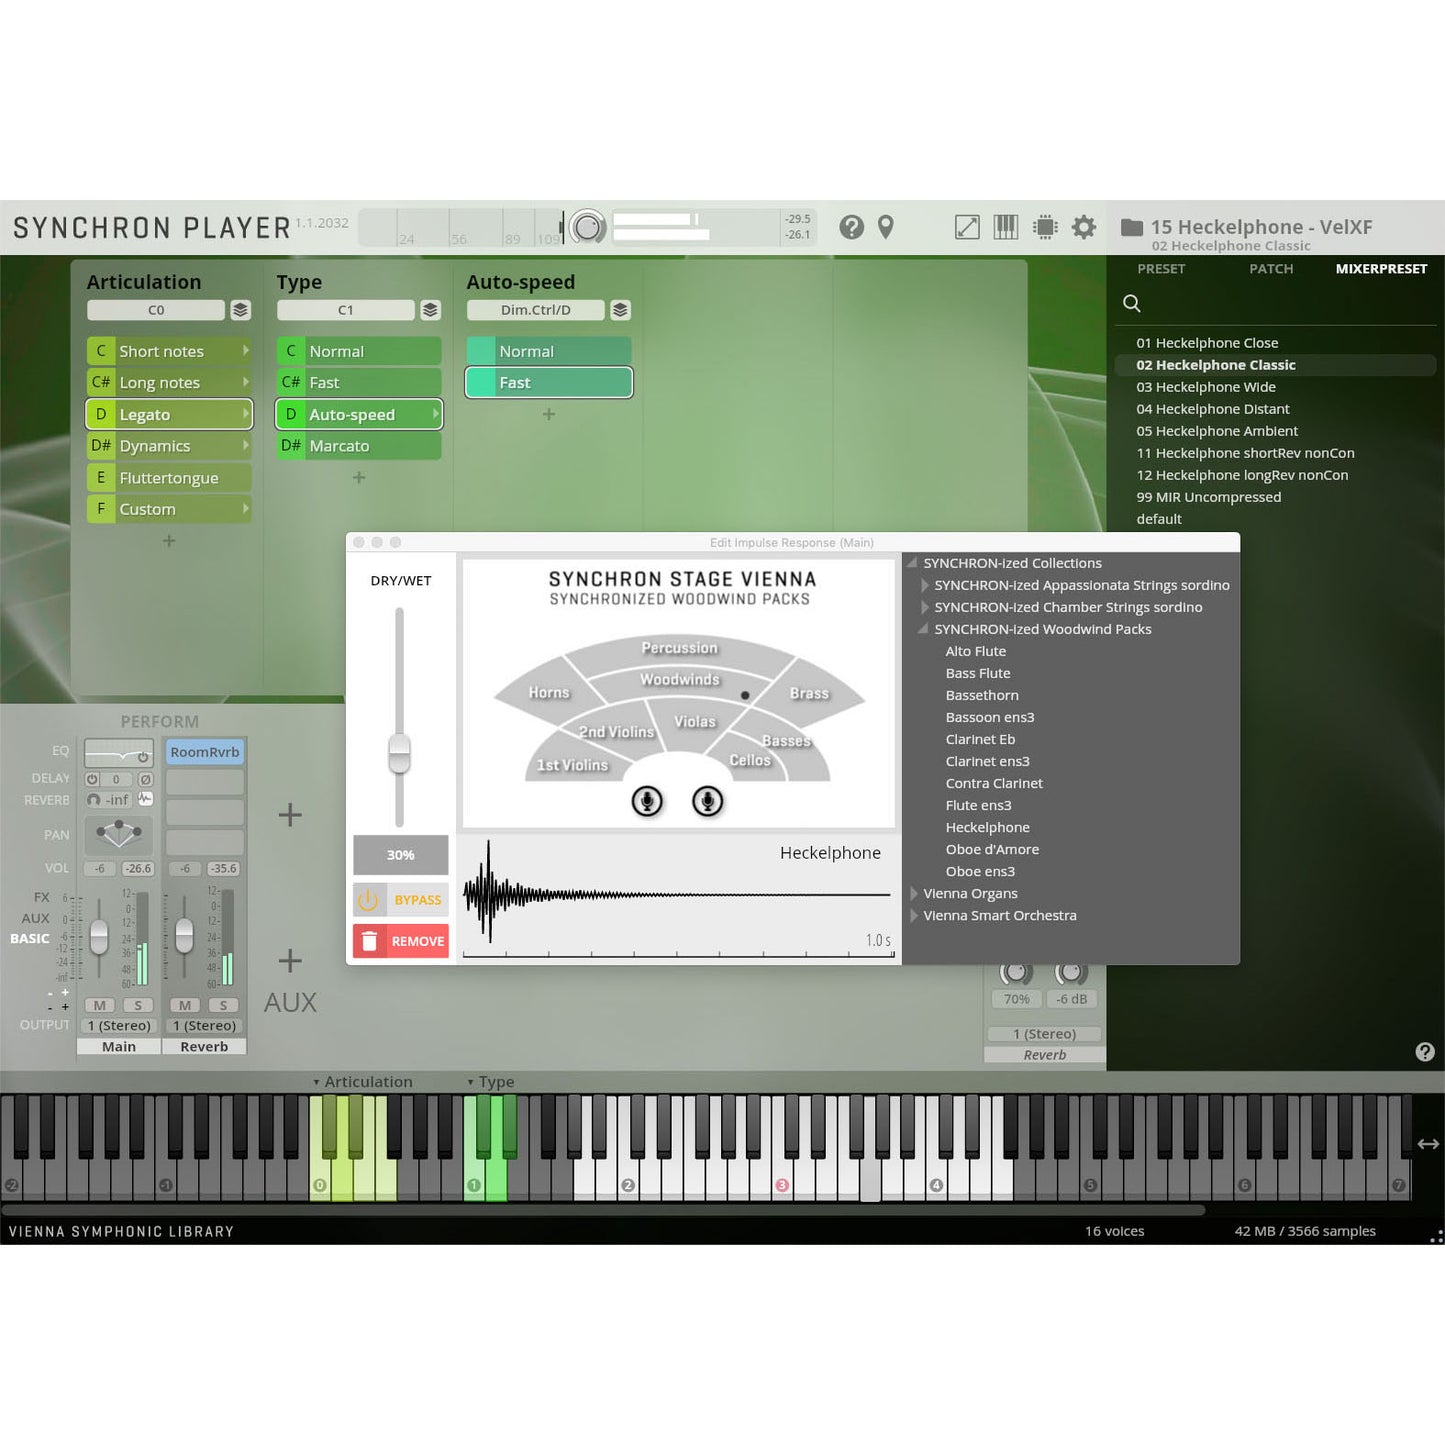Collapse SYNCHRON-ized Woodwind Packs folder

point(923,629)
